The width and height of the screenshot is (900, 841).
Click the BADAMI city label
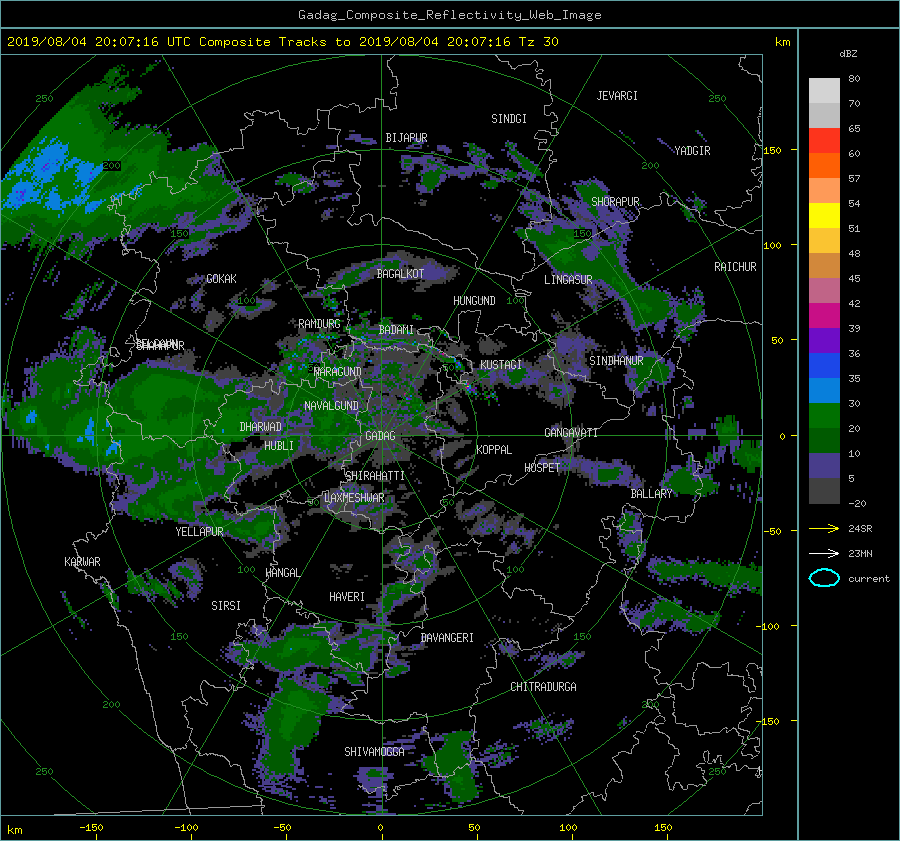tap(396, 330)
